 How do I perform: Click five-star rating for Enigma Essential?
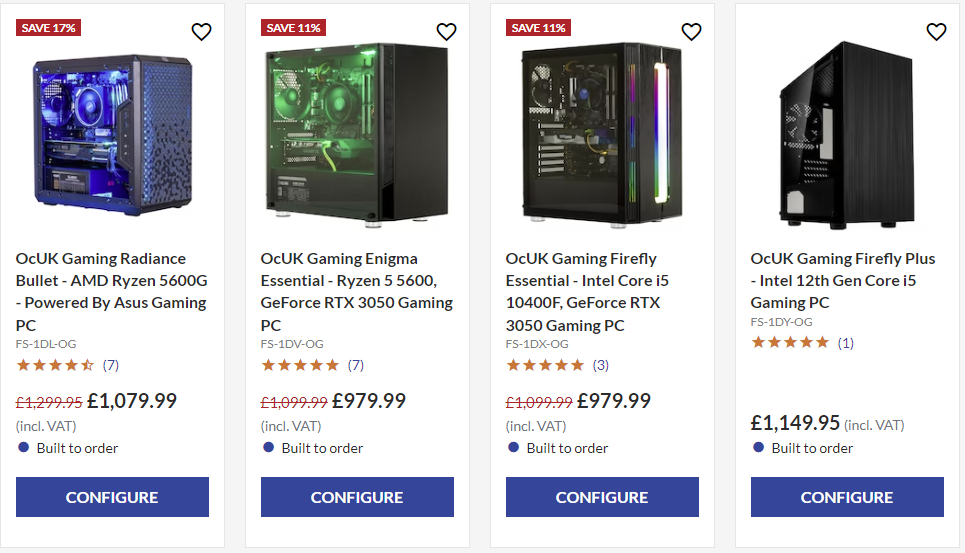click(300, 365)
